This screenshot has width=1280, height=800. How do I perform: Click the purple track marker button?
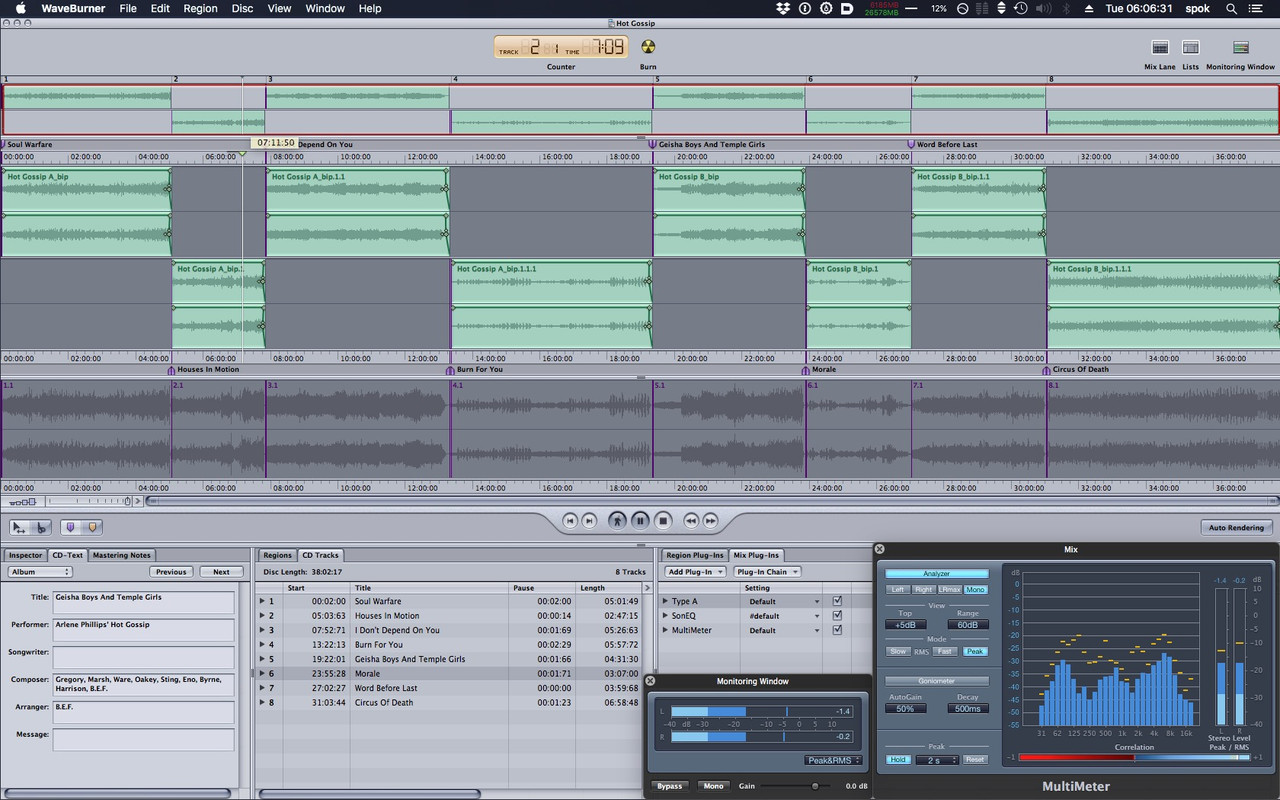click(70, 527)
